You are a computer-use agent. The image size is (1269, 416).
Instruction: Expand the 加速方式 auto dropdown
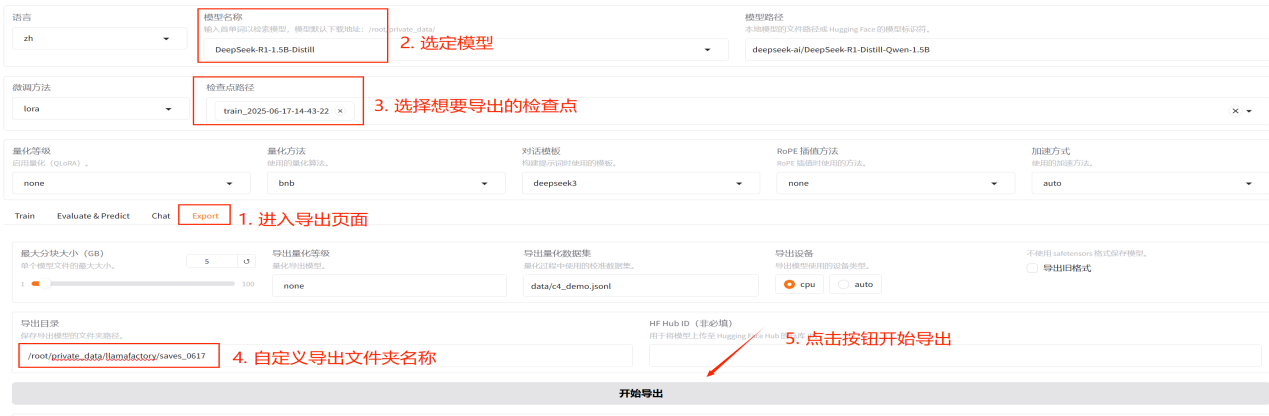click(1249, 184)
